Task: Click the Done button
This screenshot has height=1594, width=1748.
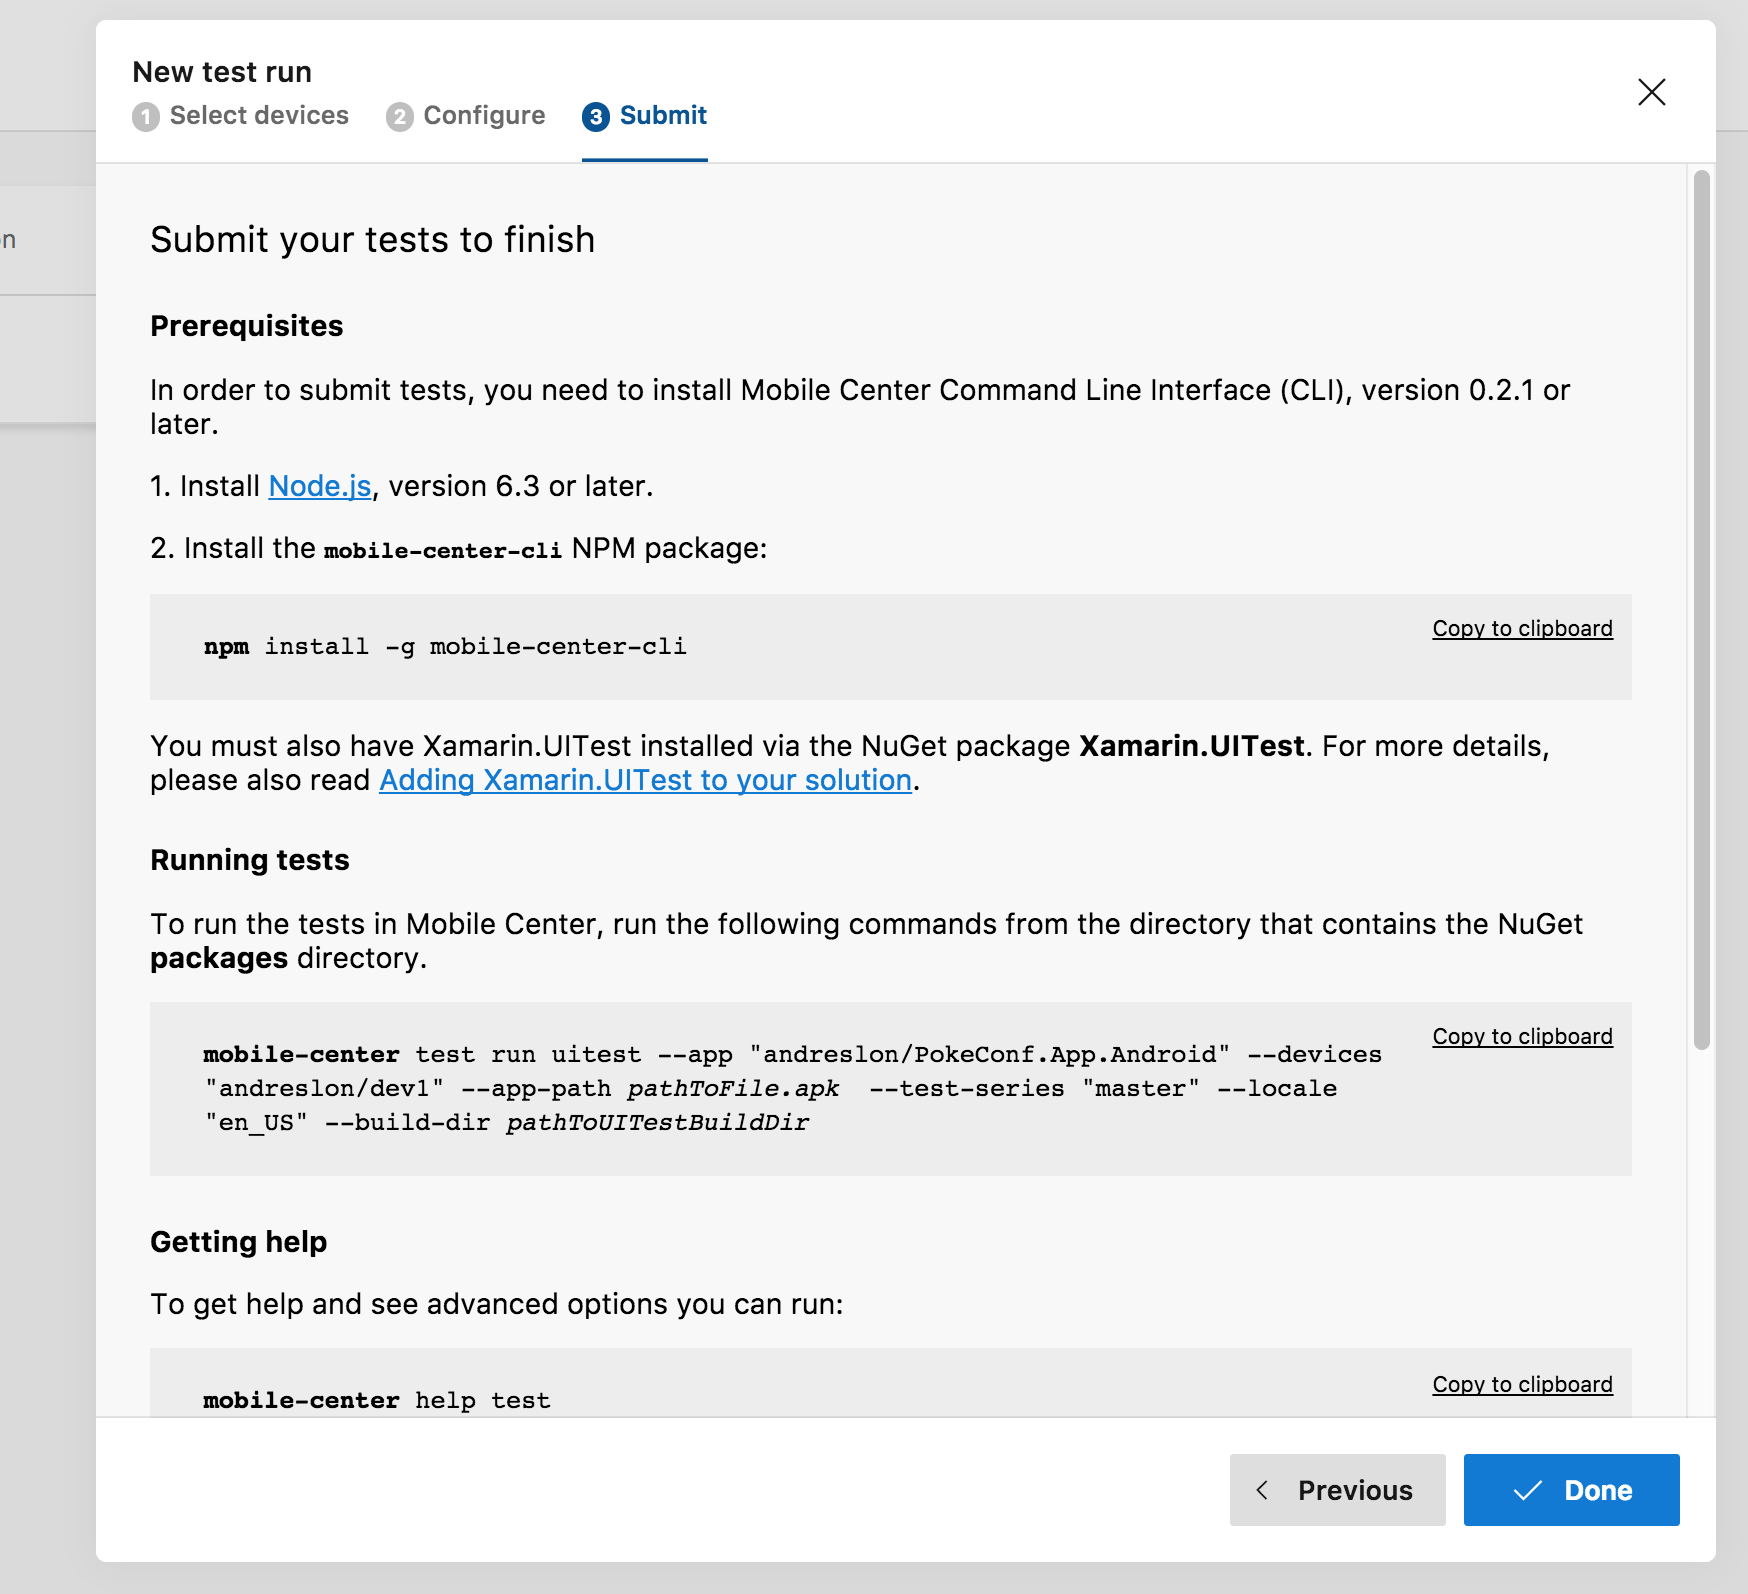Action: coord(1571,1490)
